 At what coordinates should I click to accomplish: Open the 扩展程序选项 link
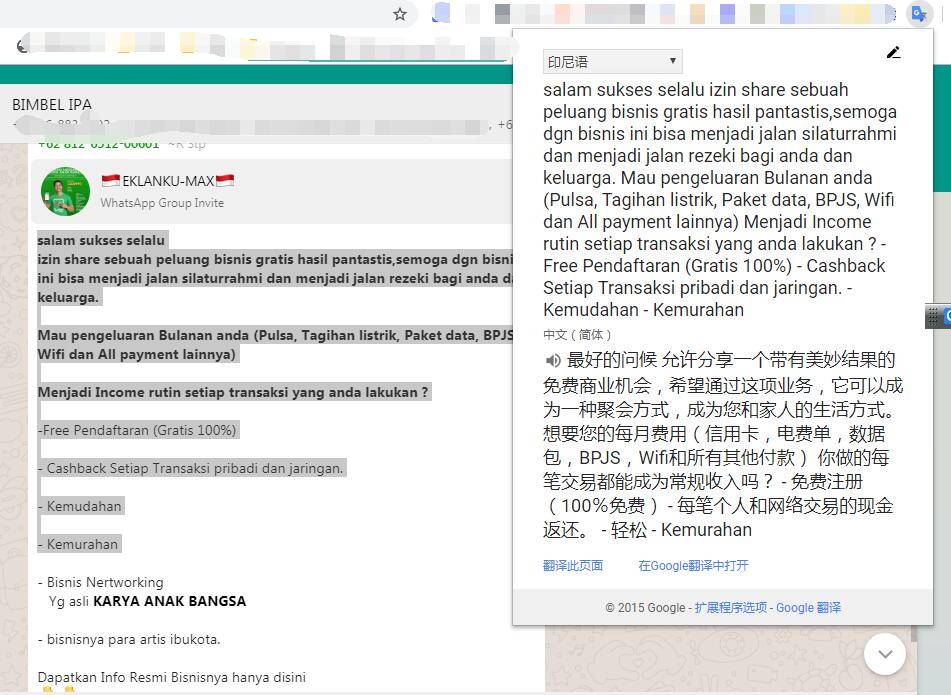coord(730,607)
